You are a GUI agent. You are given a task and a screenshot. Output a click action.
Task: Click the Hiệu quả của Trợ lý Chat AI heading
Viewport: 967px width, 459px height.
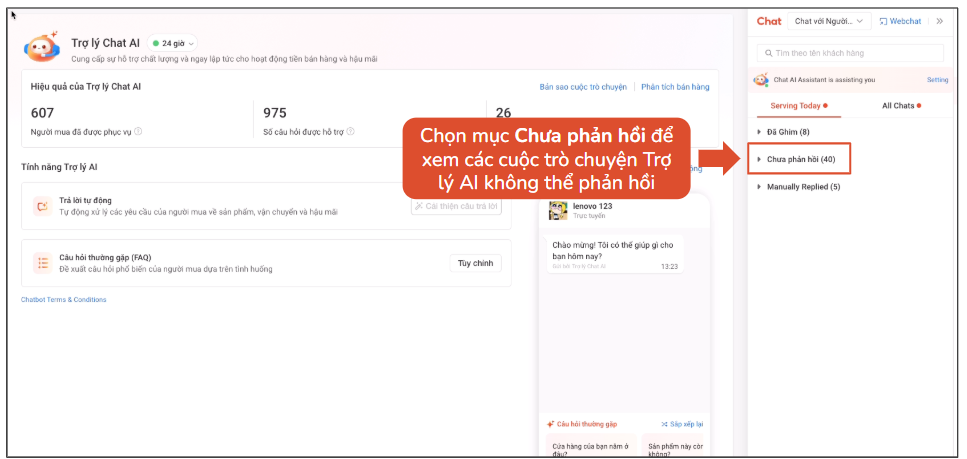click(86, 87)
